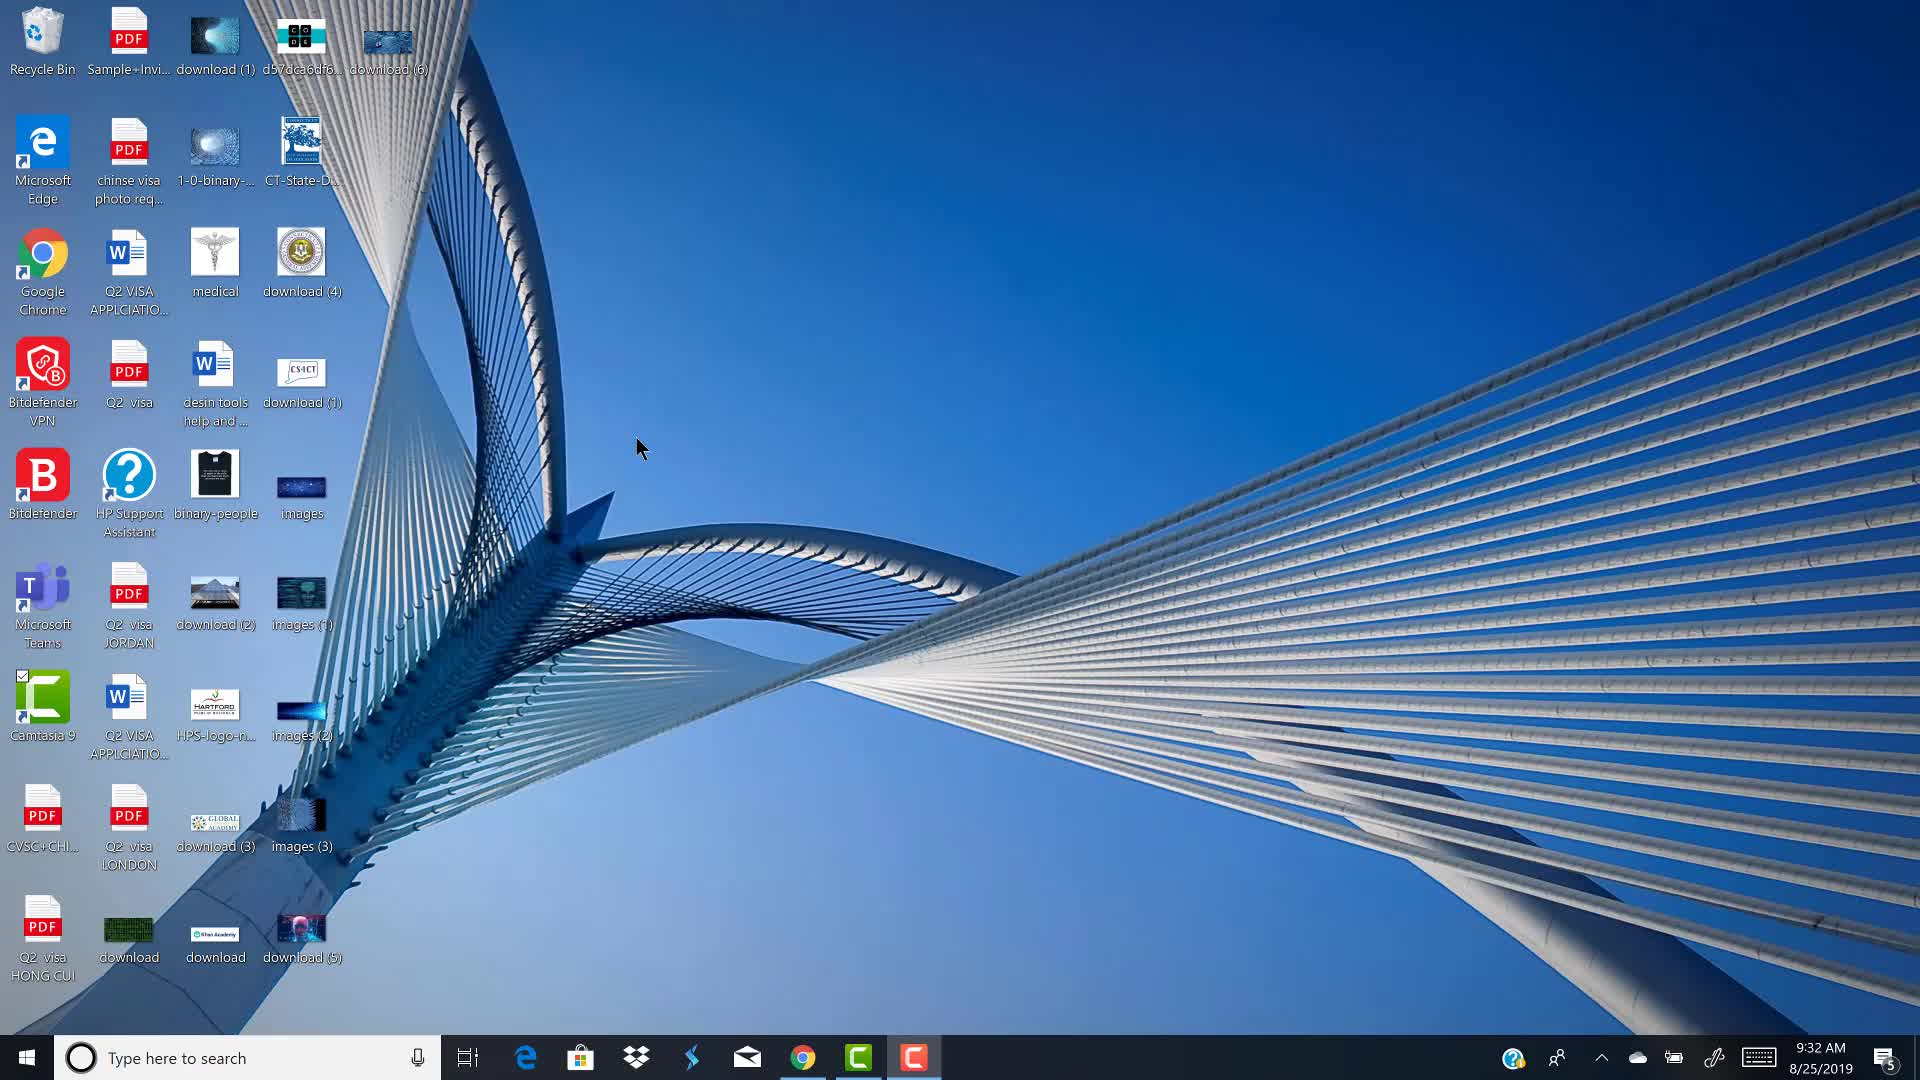
Task: Focus the Type here to search box
Action: click(247, 1058)
